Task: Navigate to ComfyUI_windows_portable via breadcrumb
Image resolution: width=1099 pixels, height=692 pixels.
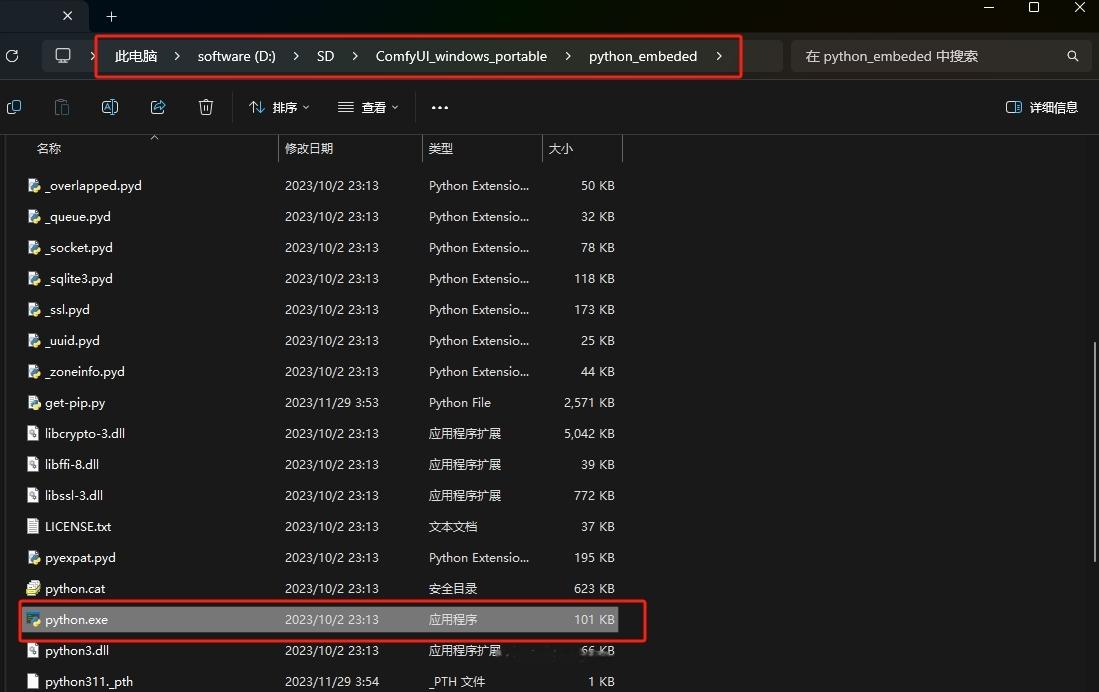Action: pos(461,56)
